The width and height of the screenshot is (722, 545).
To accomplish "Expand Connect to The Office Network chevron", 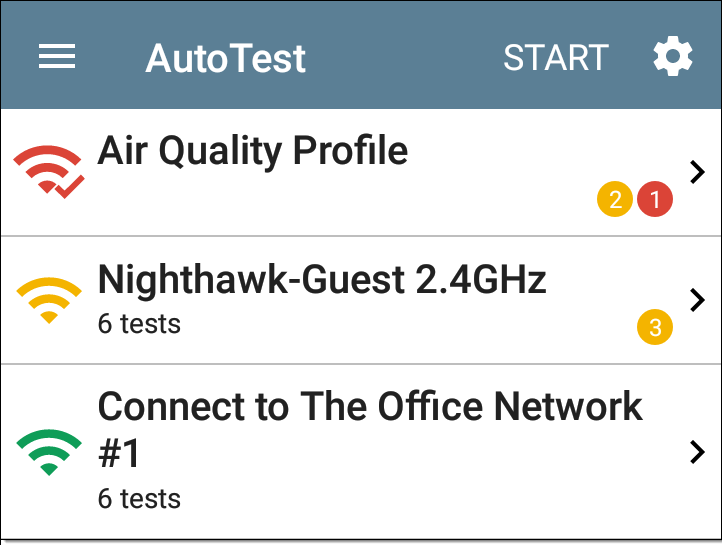I will tap(697, 452).
